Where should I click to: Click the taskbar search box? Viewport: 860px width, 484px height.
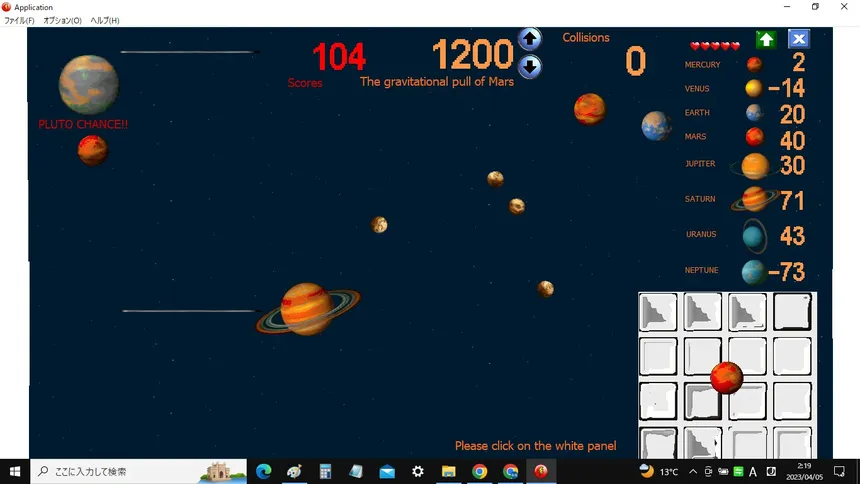(x=139, y=471)
